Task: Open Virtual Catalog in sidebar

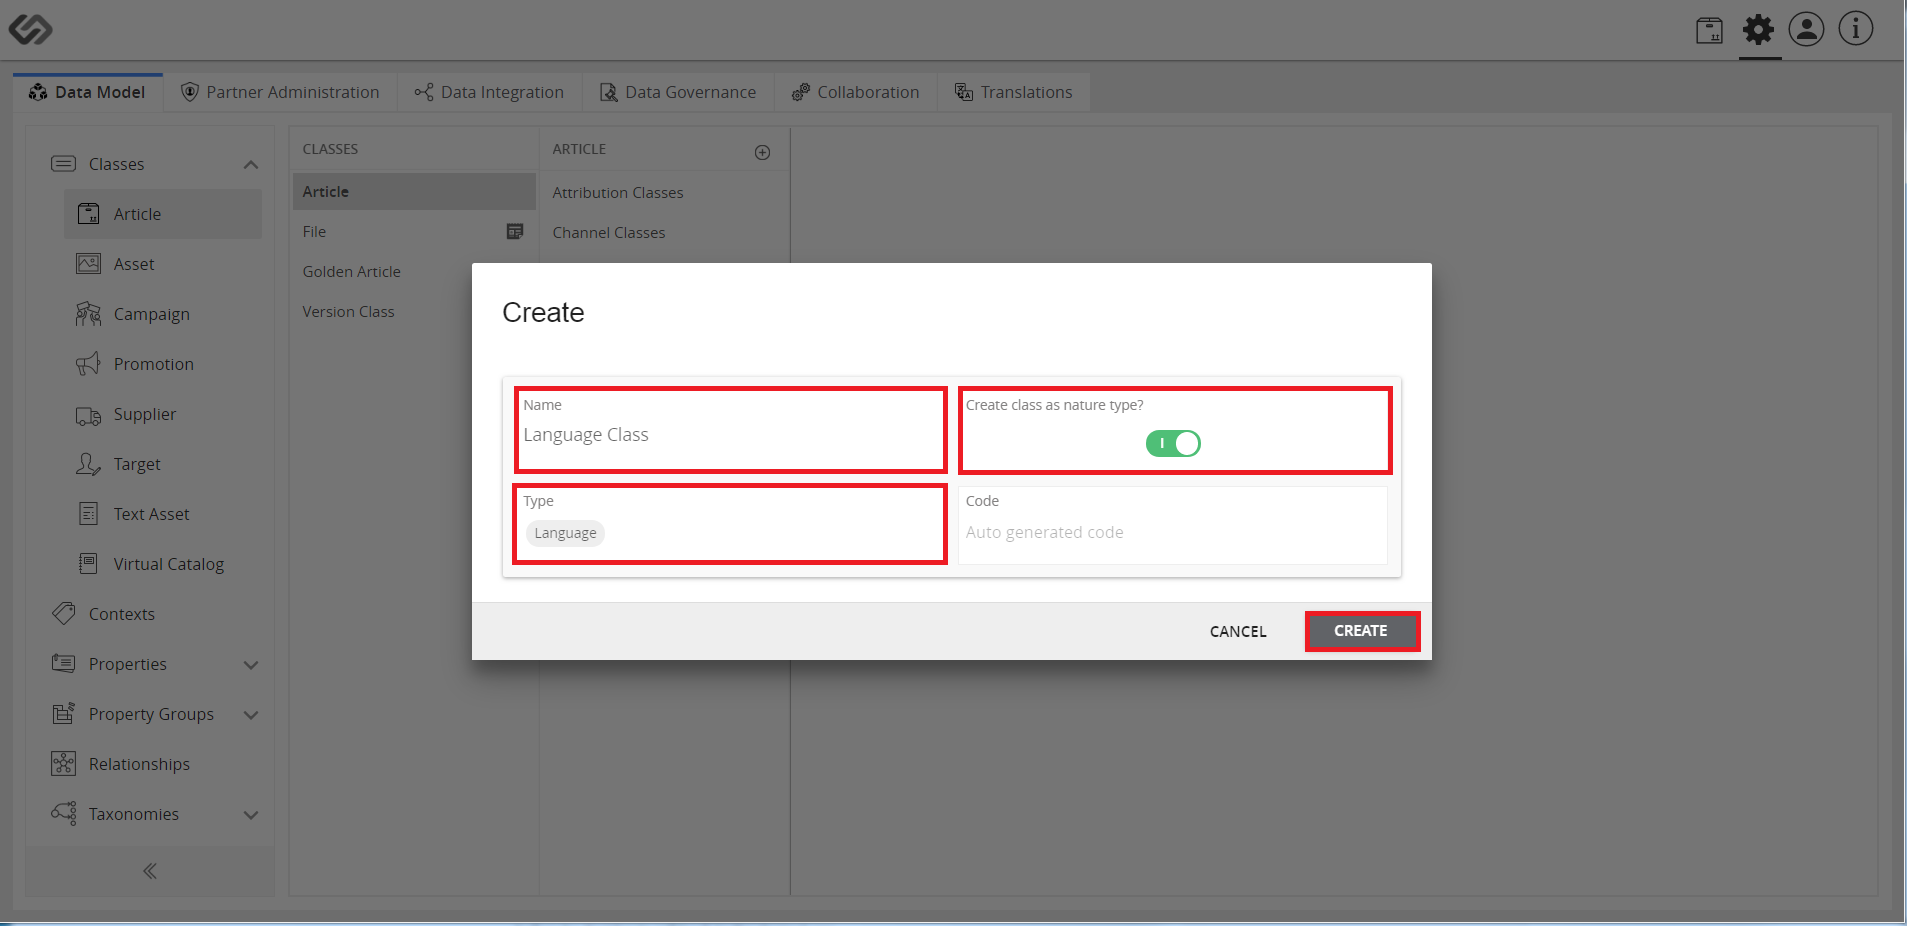Action: [163, 564]
